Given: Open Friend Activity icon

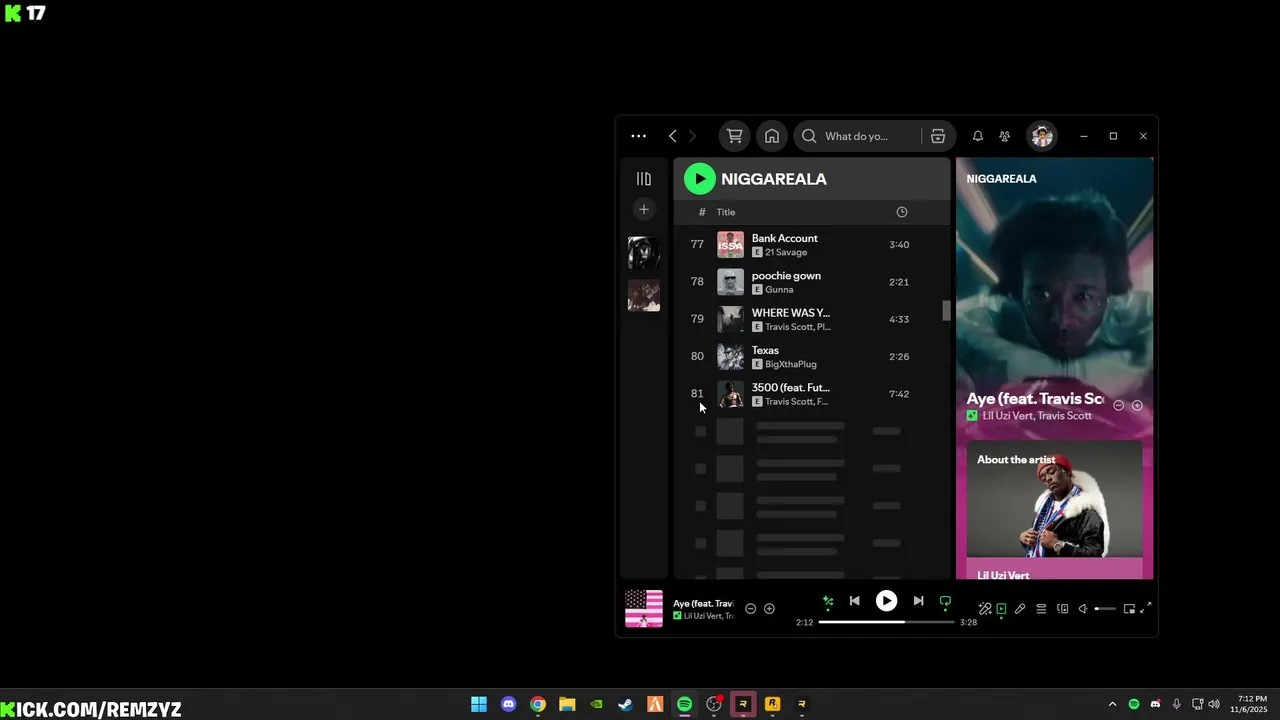Looking at the screenshot, I should coord(1004,136).
